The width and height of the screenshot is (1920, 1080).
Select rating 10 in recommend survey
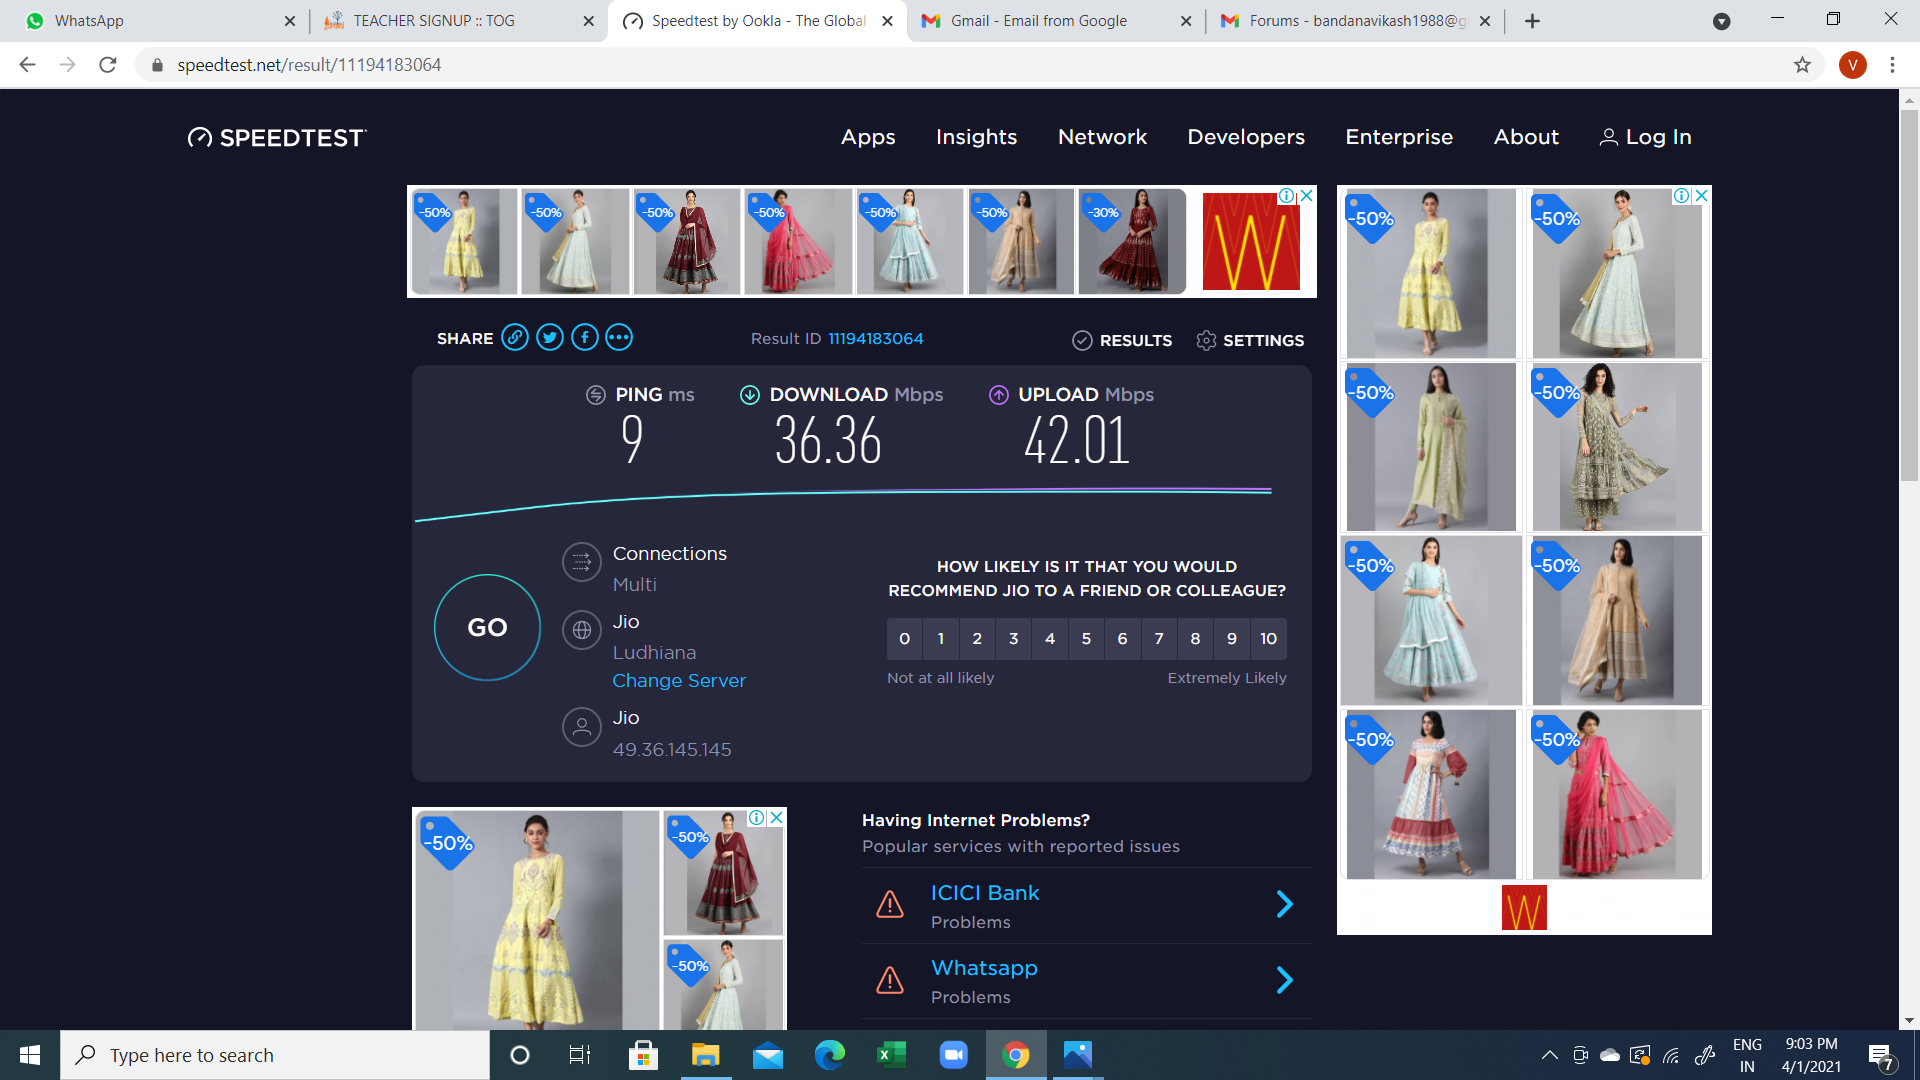point(1268,639)
